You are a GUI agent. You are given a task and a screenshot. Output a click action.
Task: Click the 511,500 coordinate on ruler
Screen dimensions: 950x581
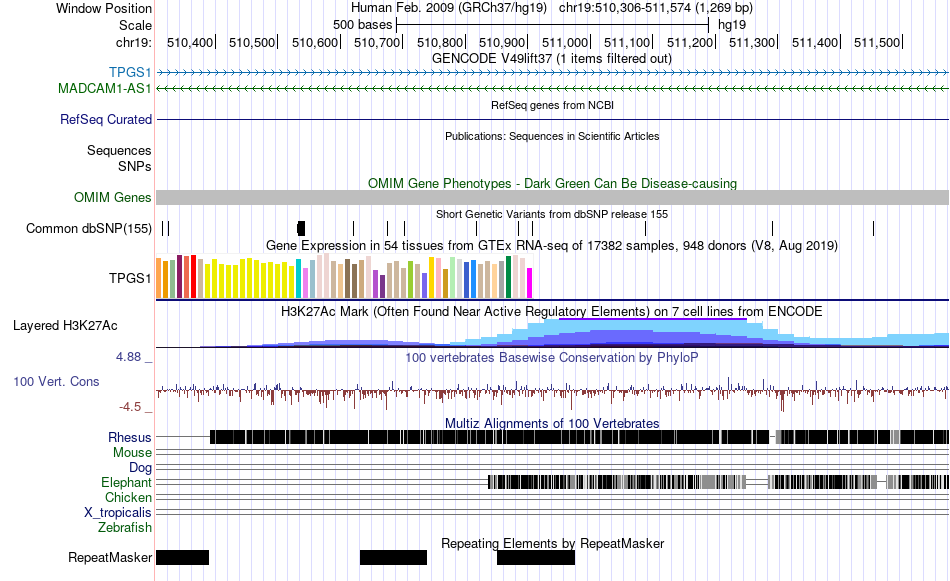(877, 42)
